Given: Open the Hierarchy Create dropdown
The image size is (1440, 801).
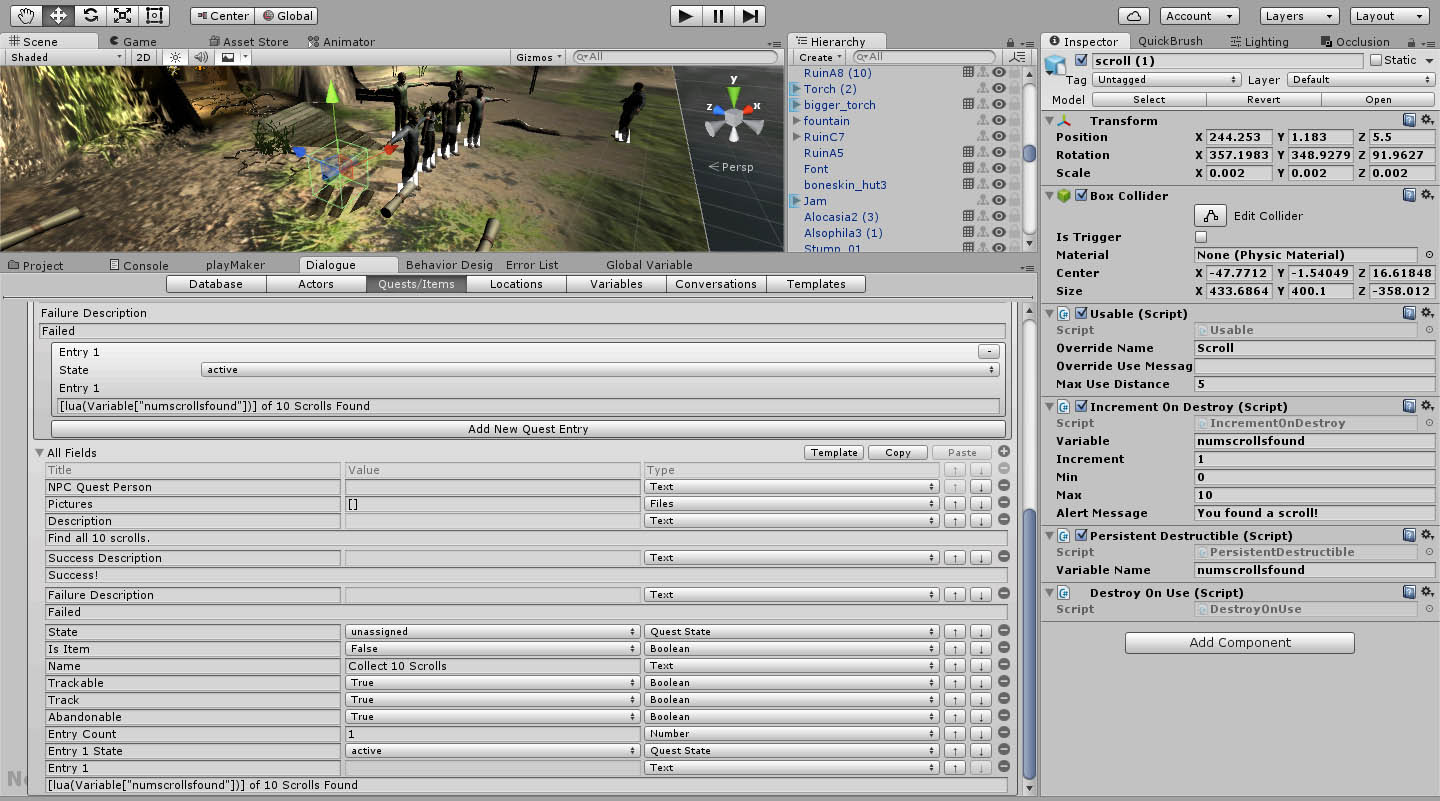Looking at the screenshot, I should [820, 57].
